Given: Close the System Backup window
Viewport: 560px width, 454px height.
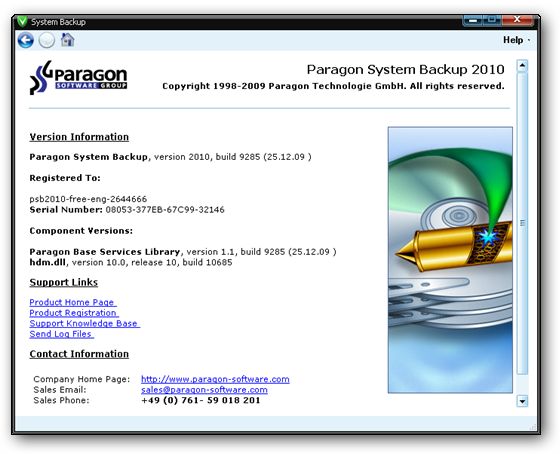Looking at the screenshot, I should coord(518,20).
